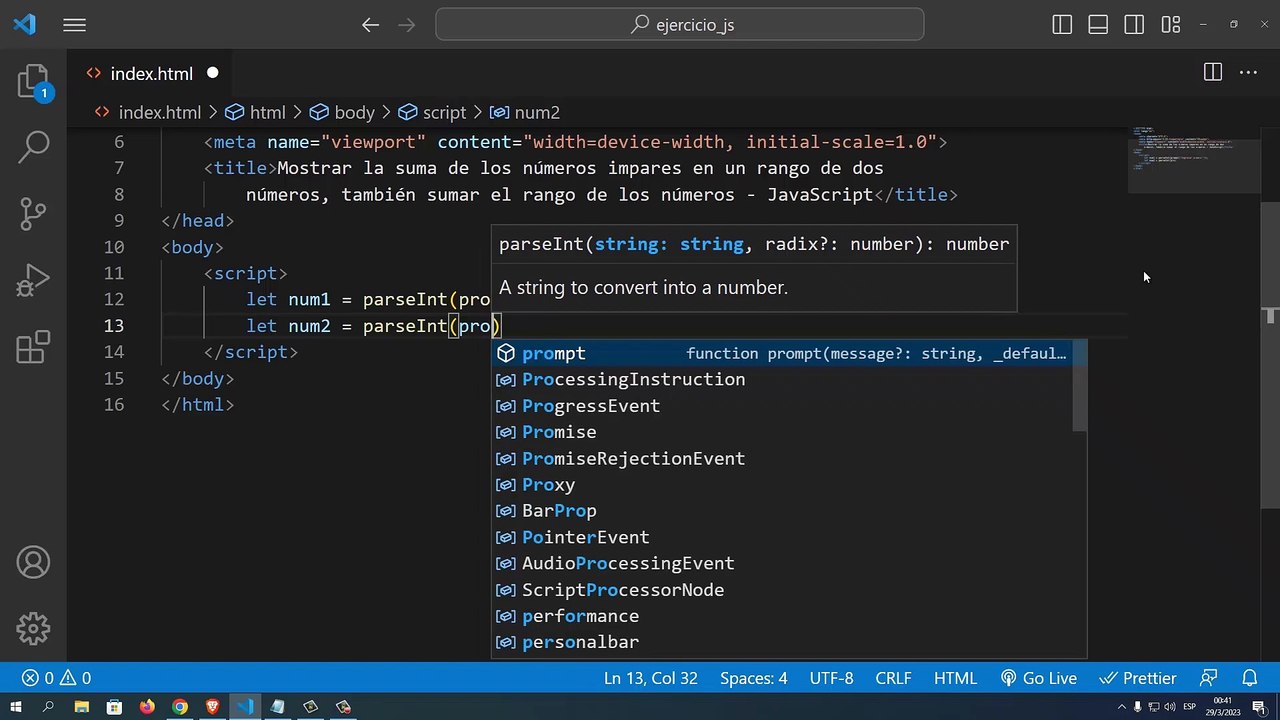
Task: Open editor More Actions ellipsis menu
Action: [1248, 73]
